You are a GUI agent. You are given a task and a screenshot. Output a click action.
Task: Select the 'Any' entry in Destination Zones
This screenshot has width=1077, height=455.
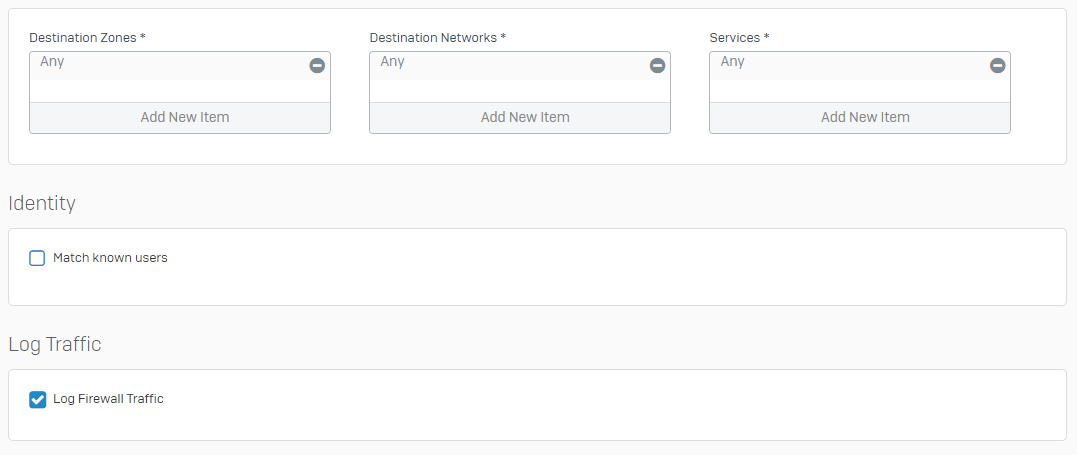pos(52,61)
